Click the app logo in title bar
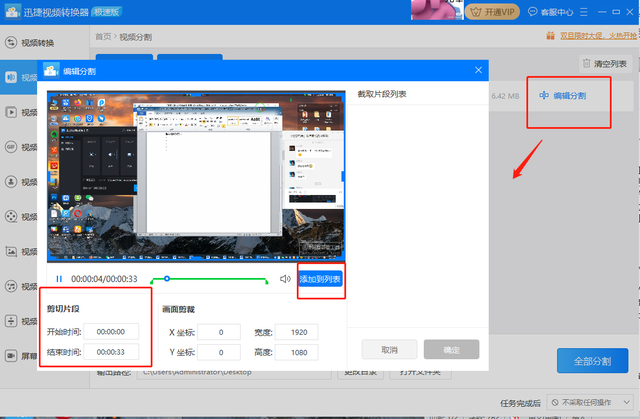Image resolution: width=640 pixels, height=419 pixels. click(x=13, y=11)
